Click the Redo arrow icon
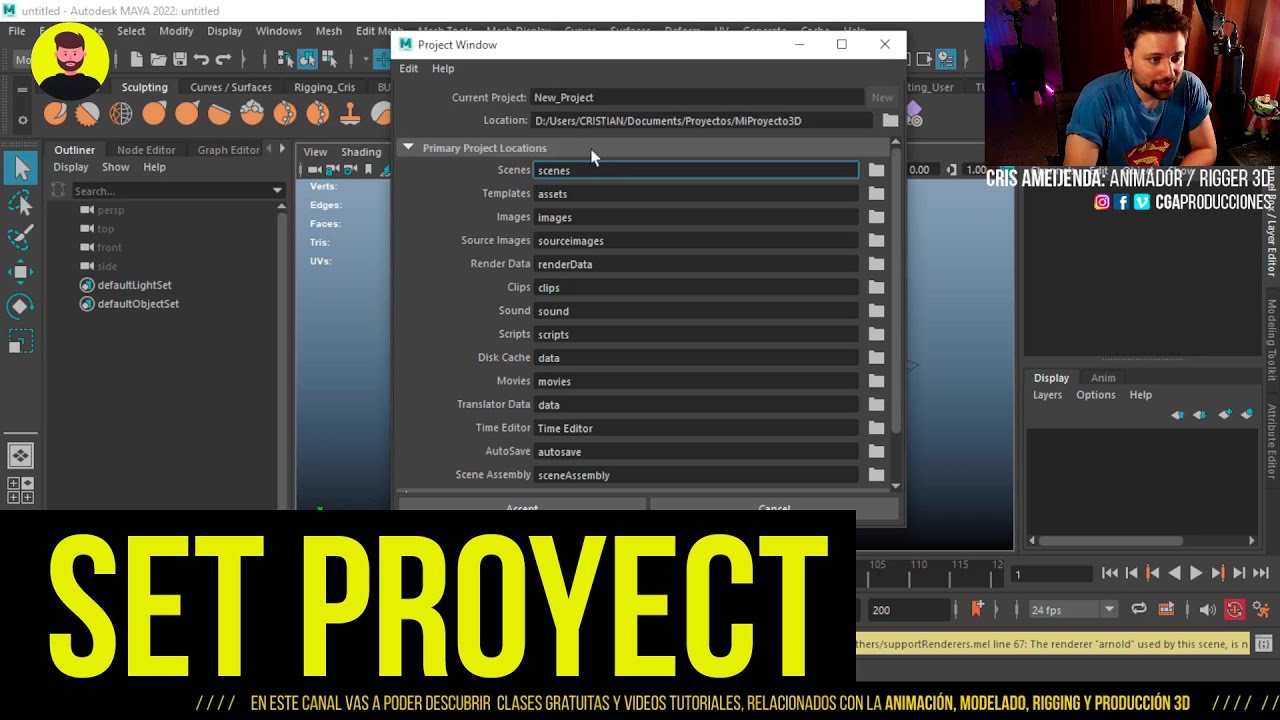This screenshot has height=720, width=1280. [x=224, y=59]
